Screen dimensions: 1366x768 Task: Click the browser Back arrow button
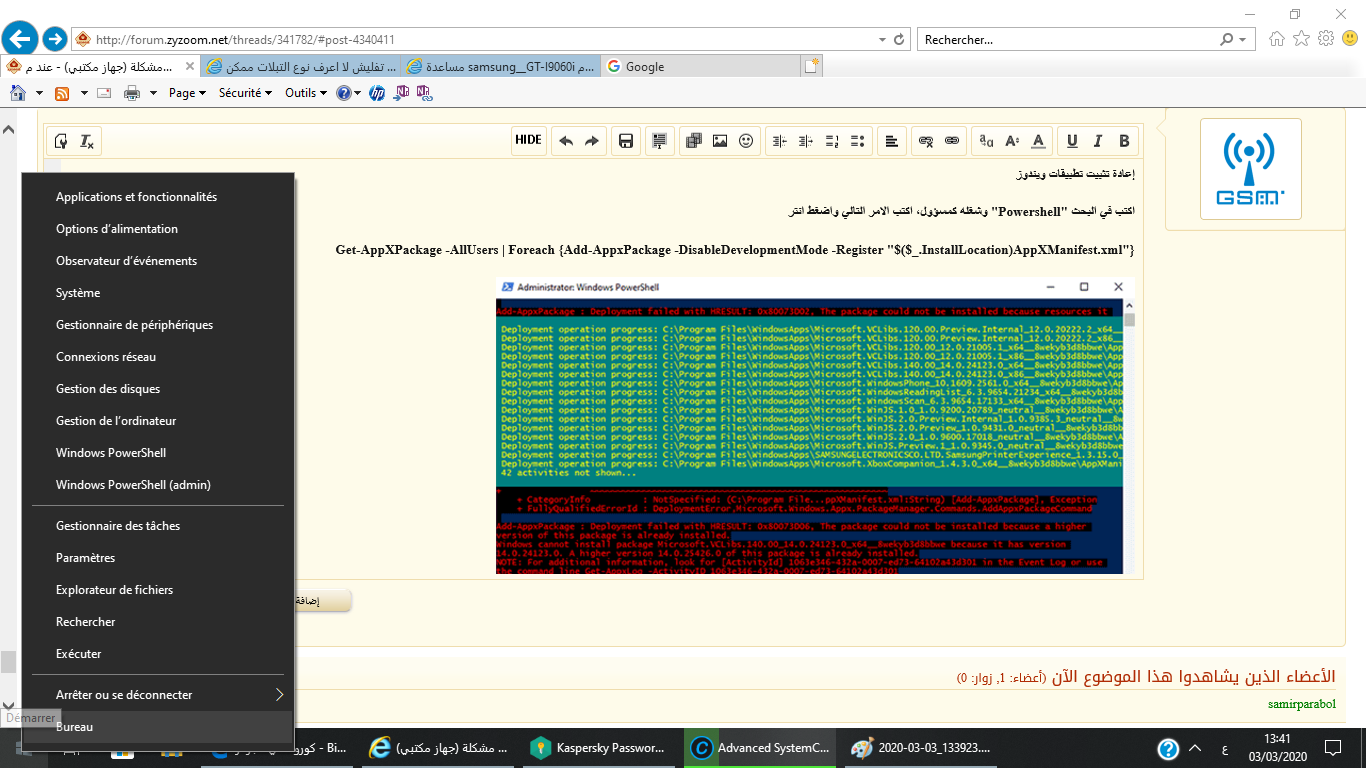click(x=20, y=39)
